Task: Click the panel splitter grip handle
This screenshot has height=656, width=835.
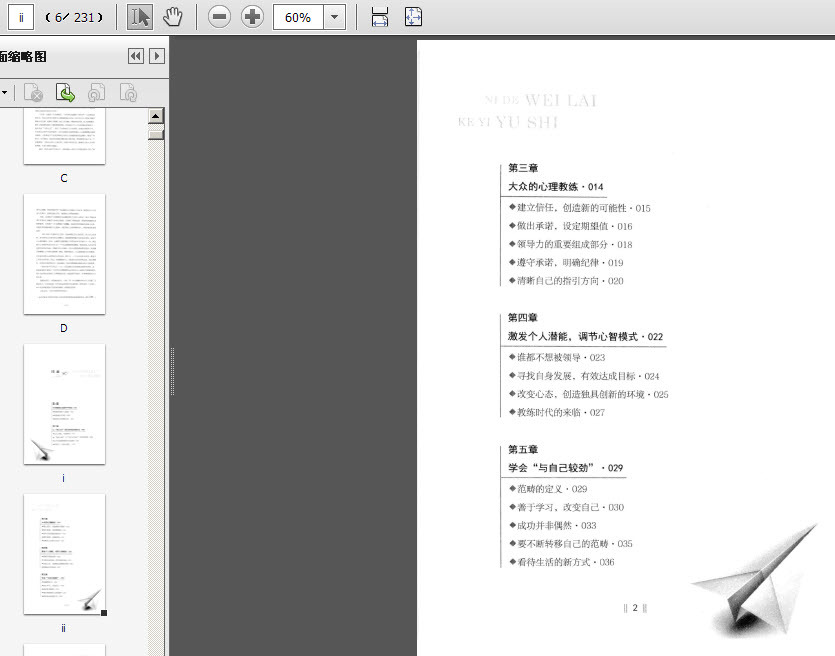Action: (x=172, y=371)
